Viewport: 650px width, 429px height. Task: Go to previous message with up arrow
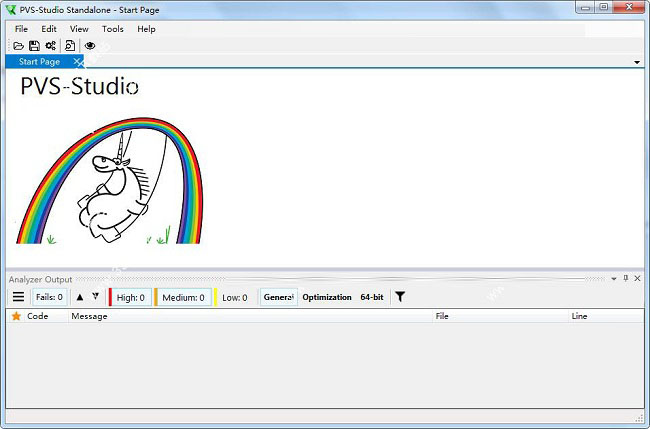80,297
